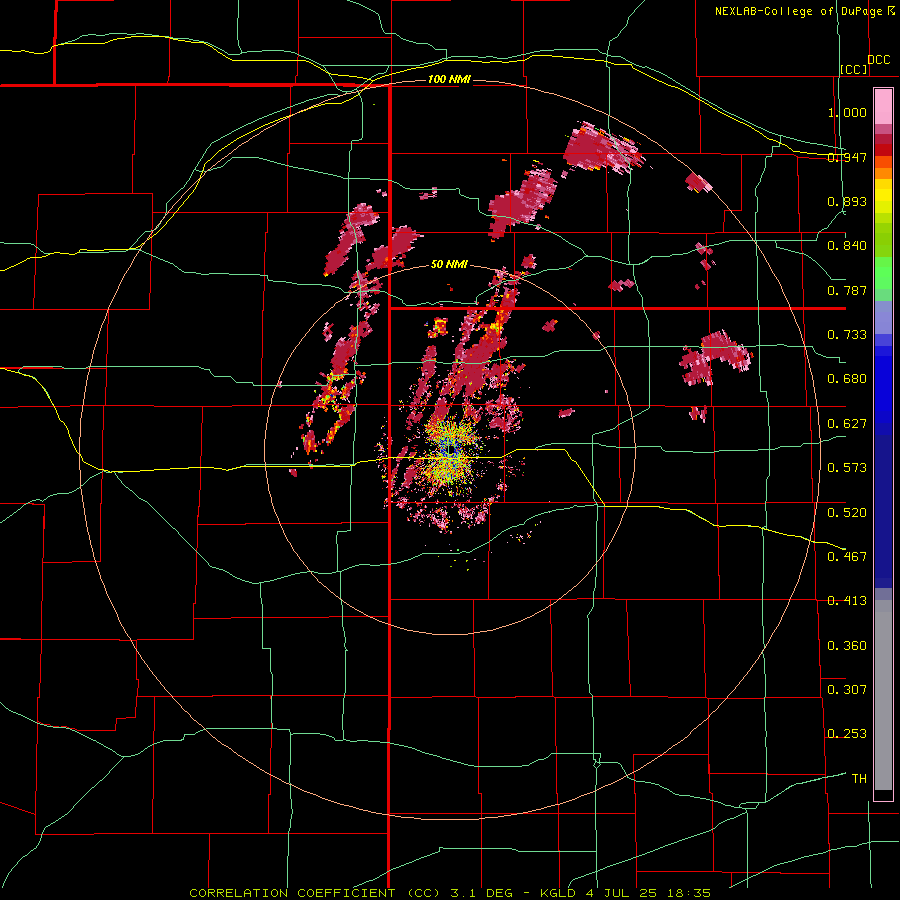Click the [CC] product label
The image size is (900, 900).
(x=853, y=69)
